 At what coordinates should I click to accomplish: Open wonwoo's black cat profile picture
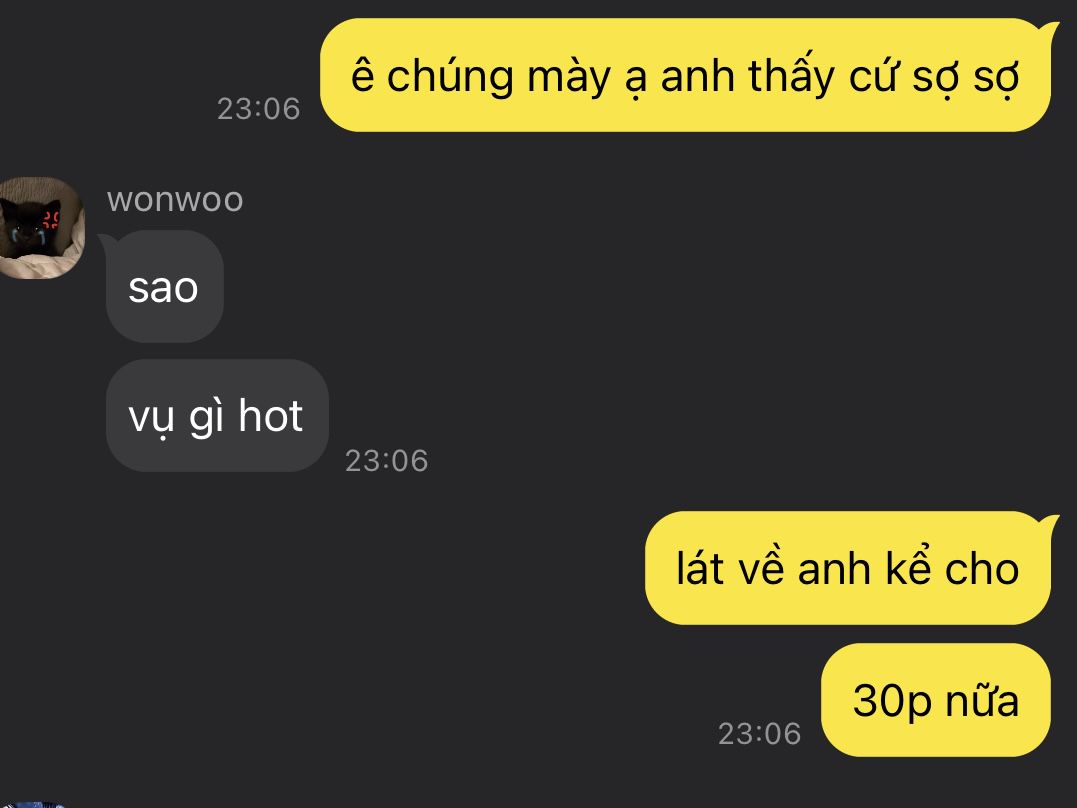41,228
